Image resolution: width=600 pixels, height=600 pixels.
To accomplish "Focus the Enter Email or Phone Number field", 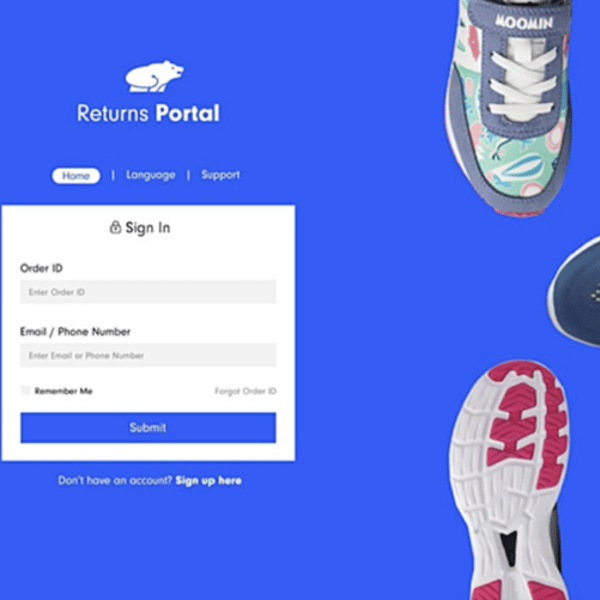I will 148,355.
